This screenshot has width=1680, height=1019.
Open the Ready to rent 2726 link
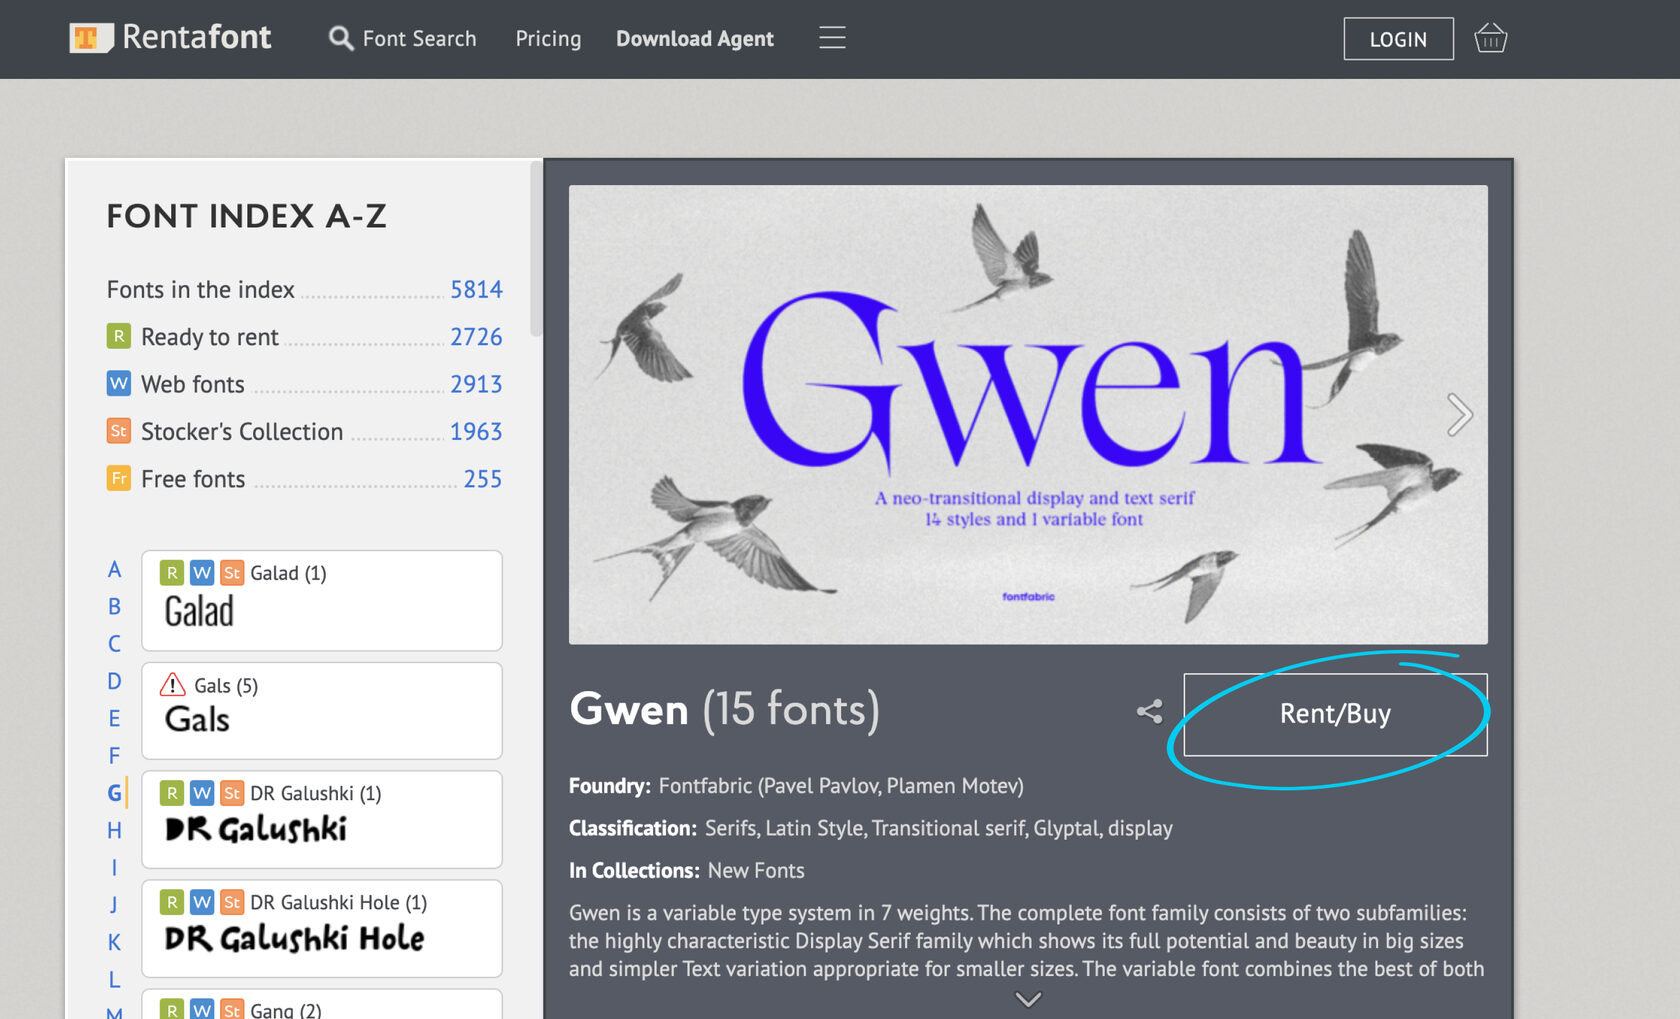(x=476, y=336)
